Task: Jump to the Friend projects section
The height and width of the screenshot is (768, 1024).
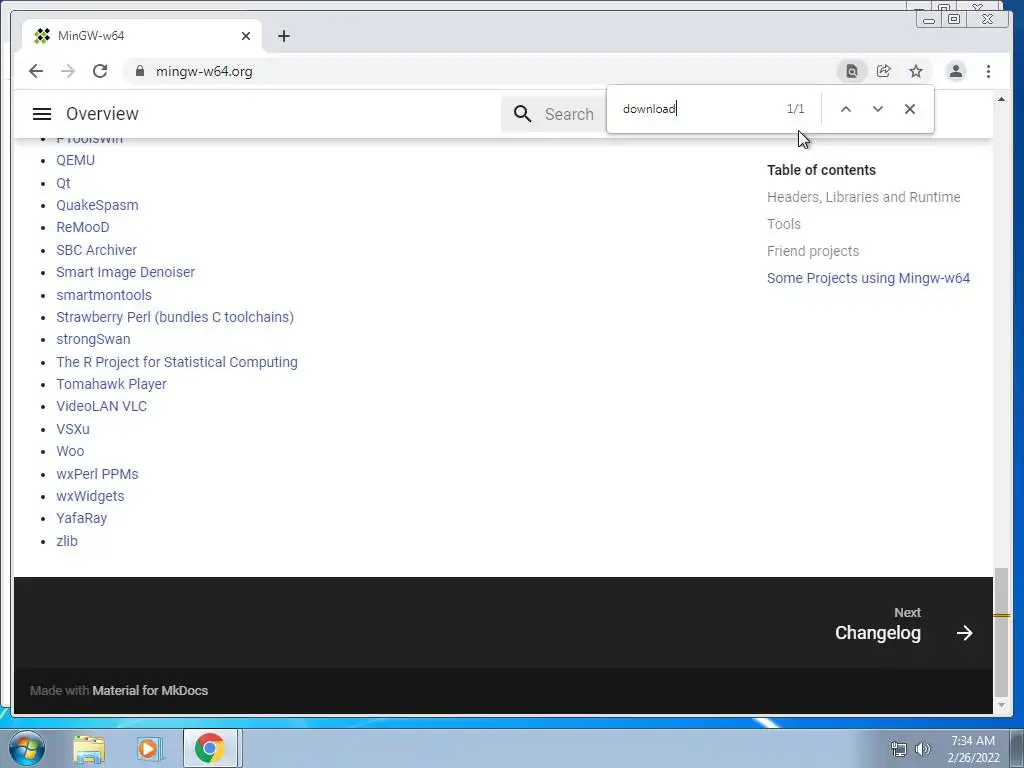Action: (813, 251)
